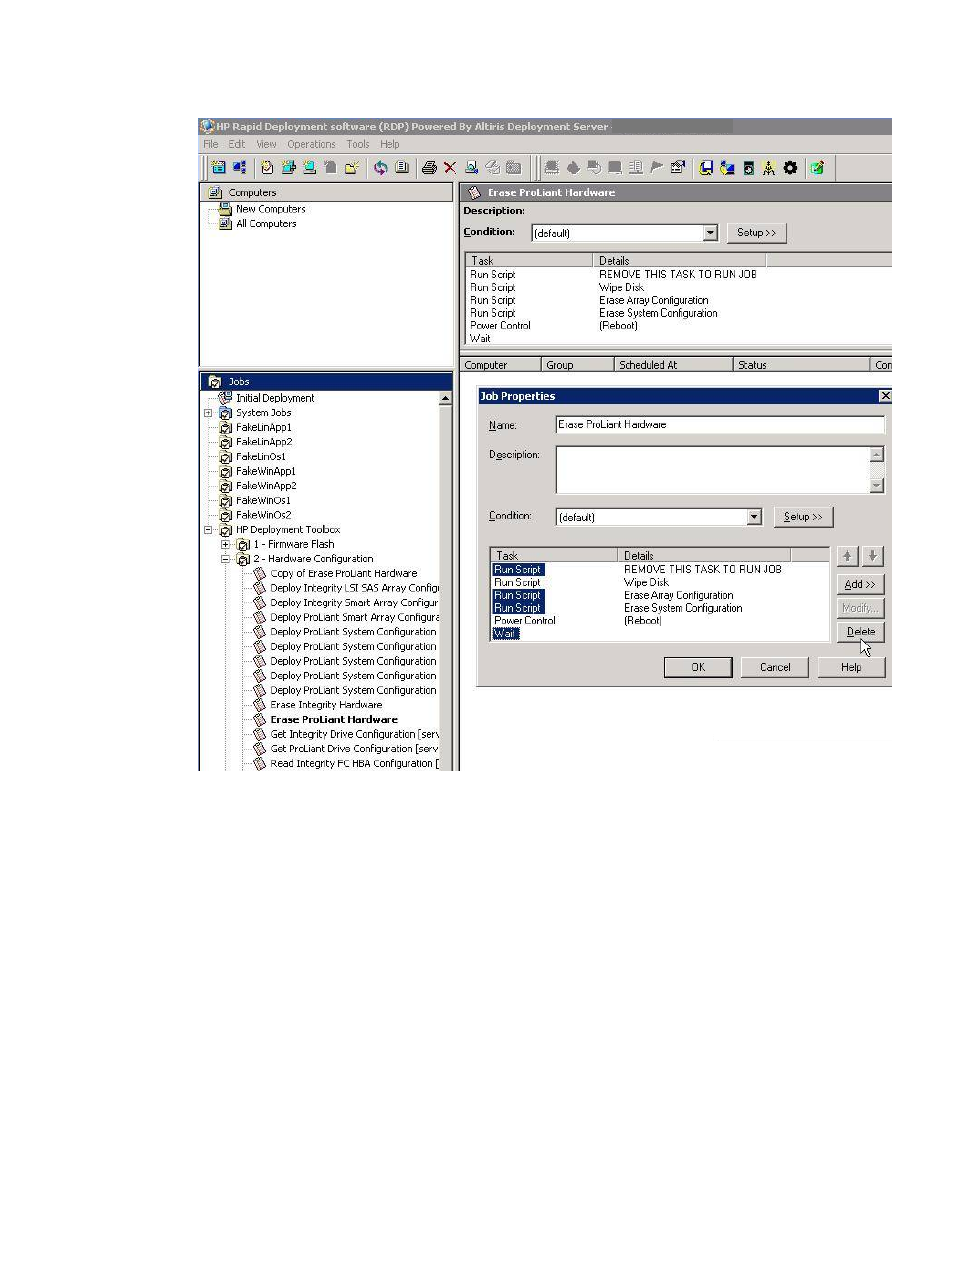
Task: Click the circular refresh arrows toolbar icon
Action: point(380,168)
